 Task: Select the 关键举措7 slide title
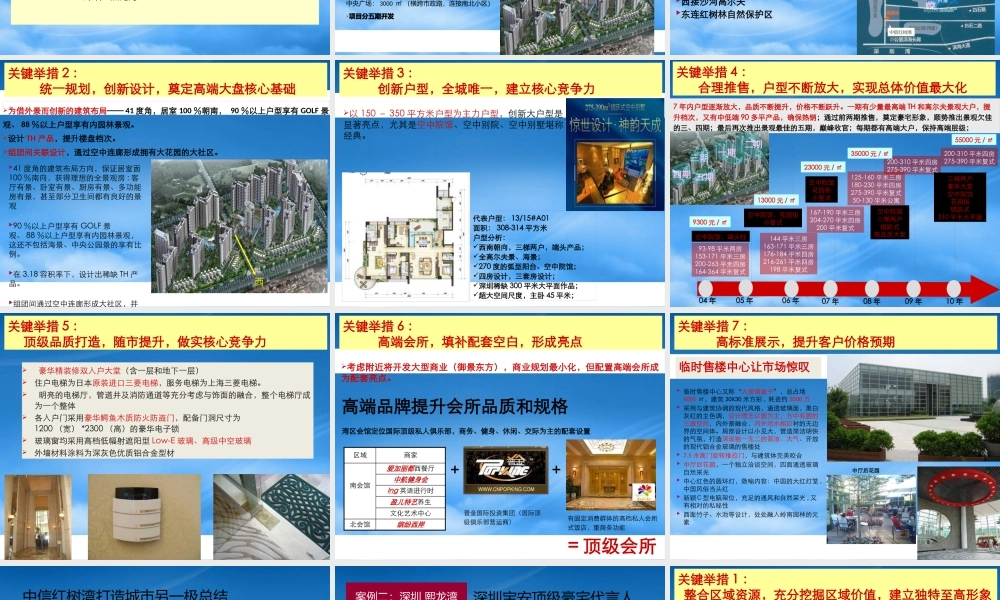coord(834,334)
